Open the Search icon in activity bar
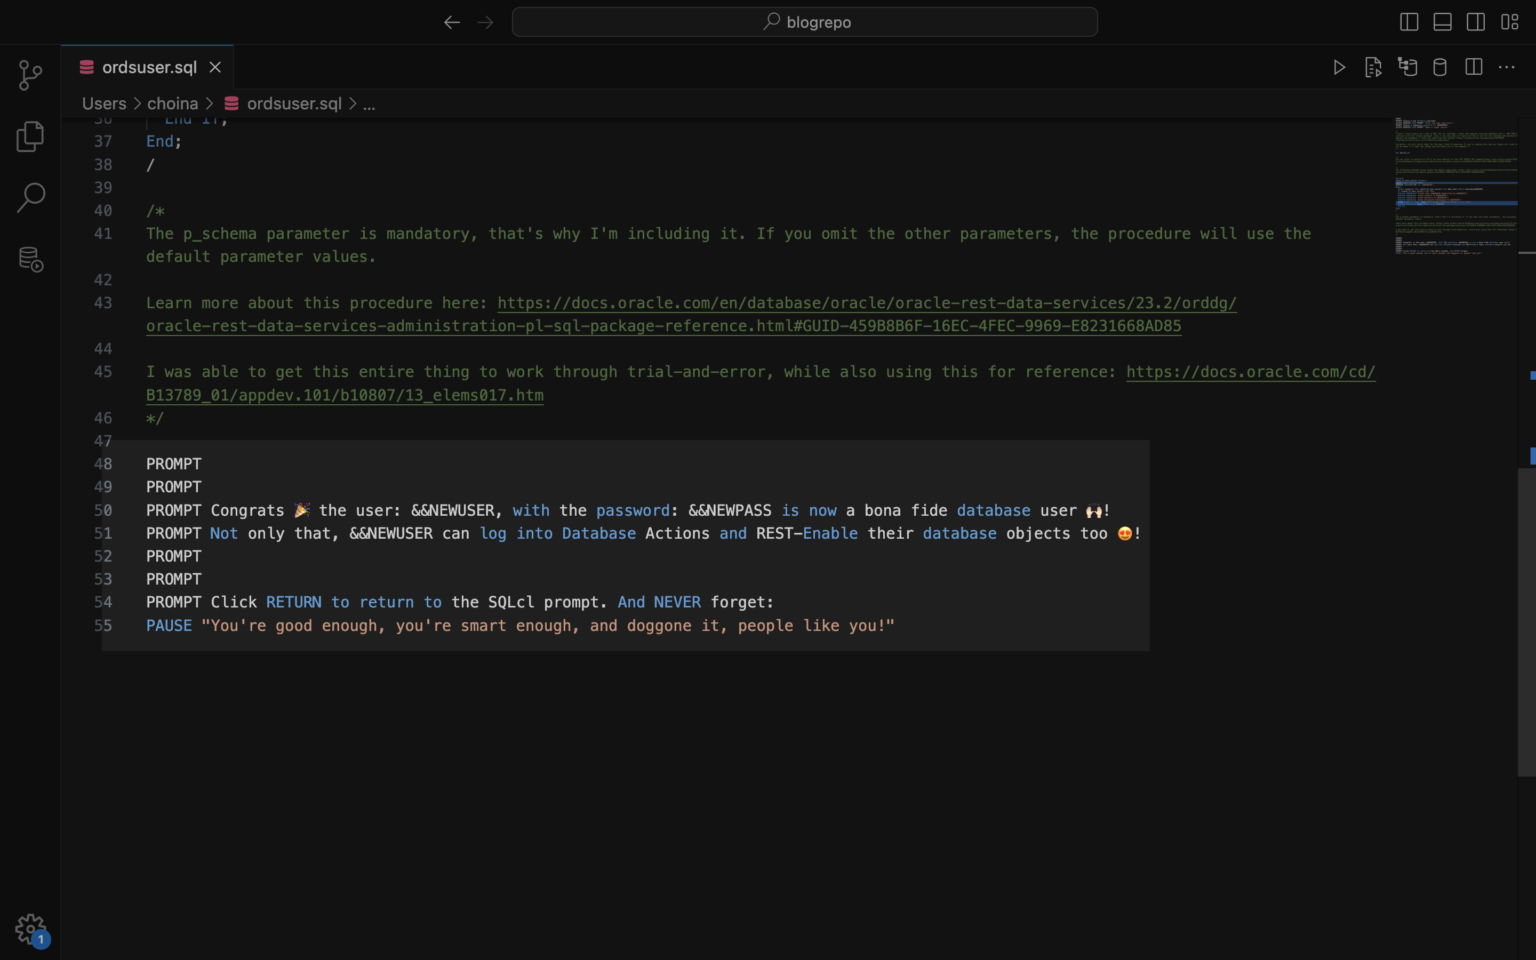This screenshot has width=1536, height=960. (30, 197)
